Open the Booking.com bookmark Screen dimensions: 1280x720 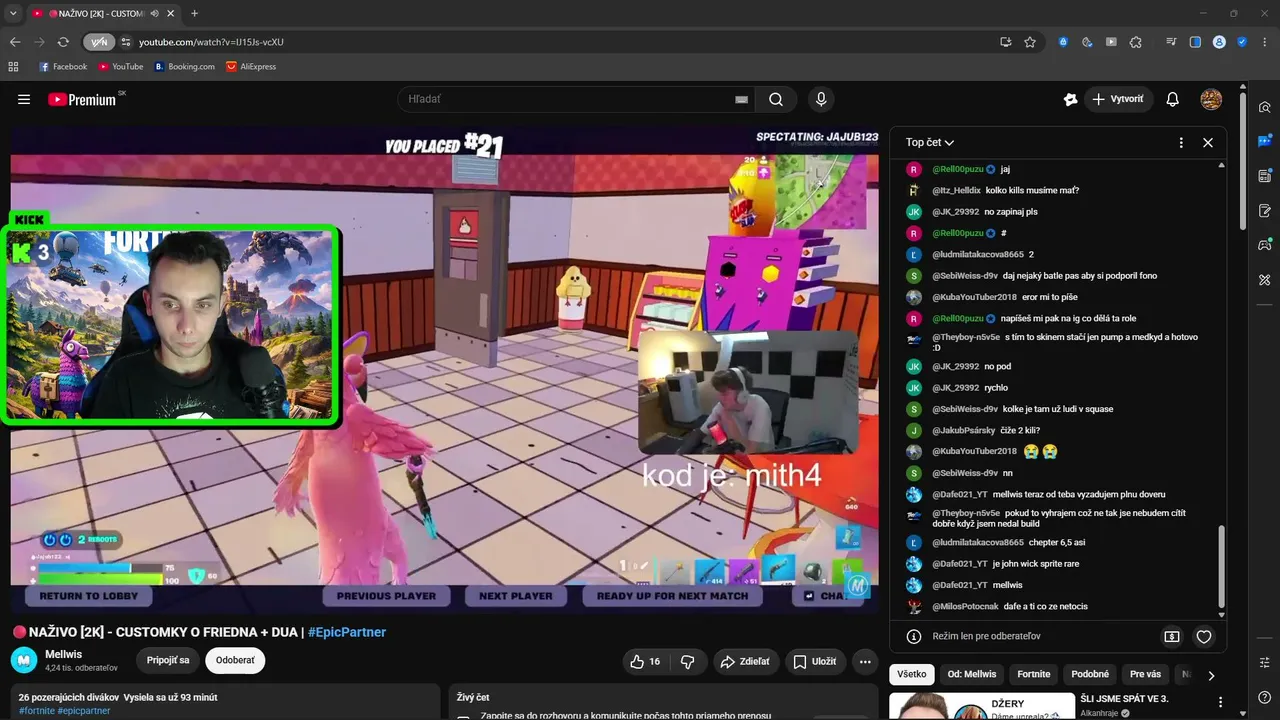click(184, 67)
